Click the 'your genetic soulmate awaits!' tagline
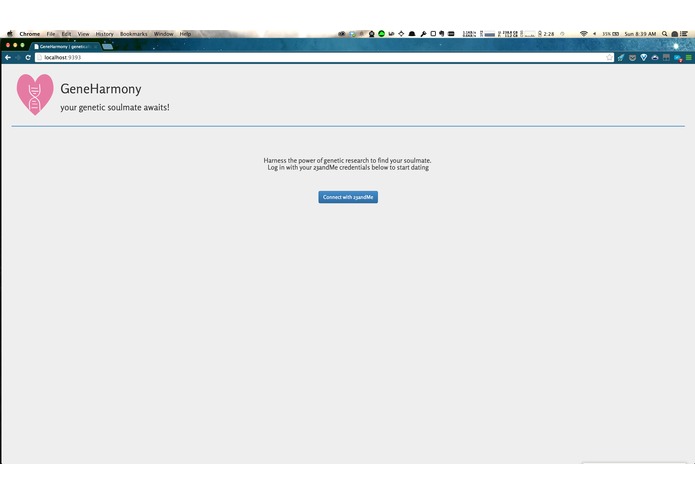Screen dimensions: 695x494 [115, 107]
